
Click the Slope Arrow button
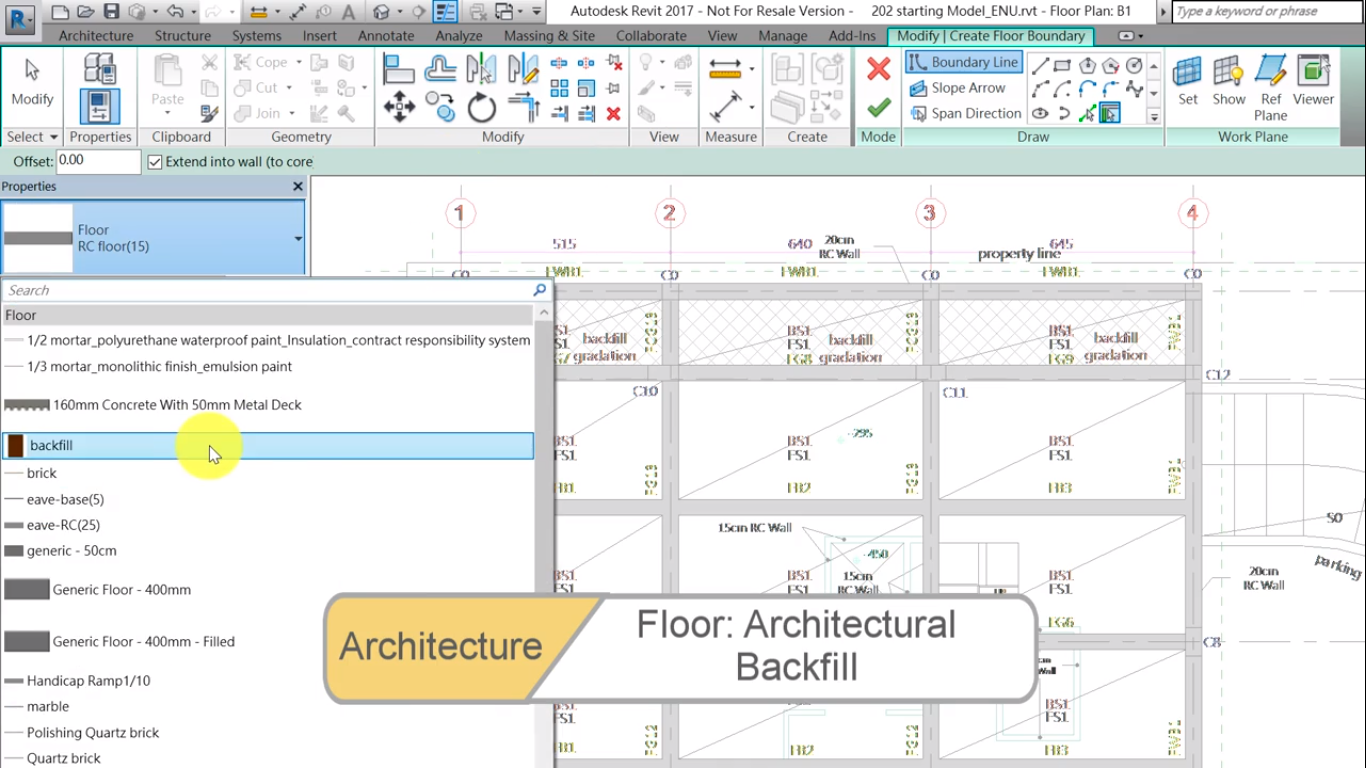[956, 88]
